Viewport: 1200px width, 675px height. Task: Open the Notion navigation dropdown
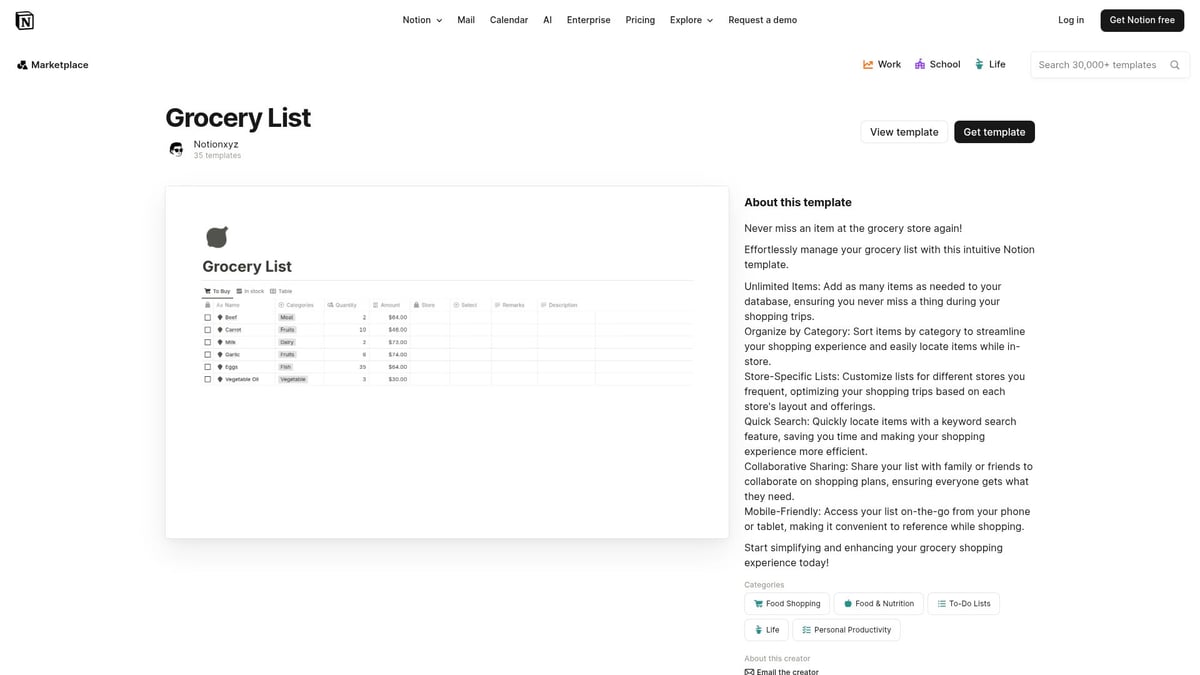(421, 19)
